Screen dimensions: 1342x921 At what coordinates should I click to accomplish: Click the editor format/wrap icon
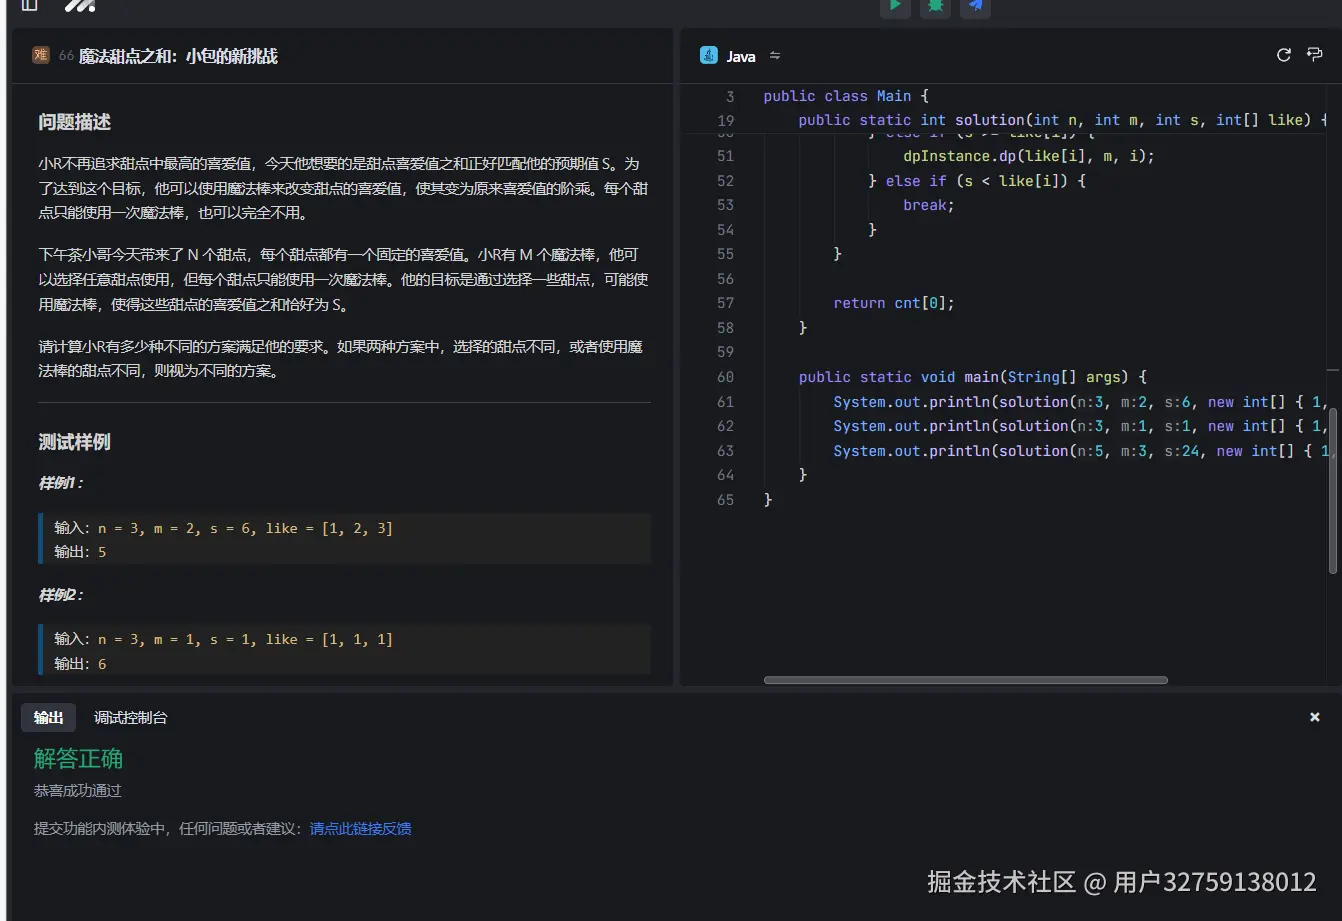tap(1315, 55)
